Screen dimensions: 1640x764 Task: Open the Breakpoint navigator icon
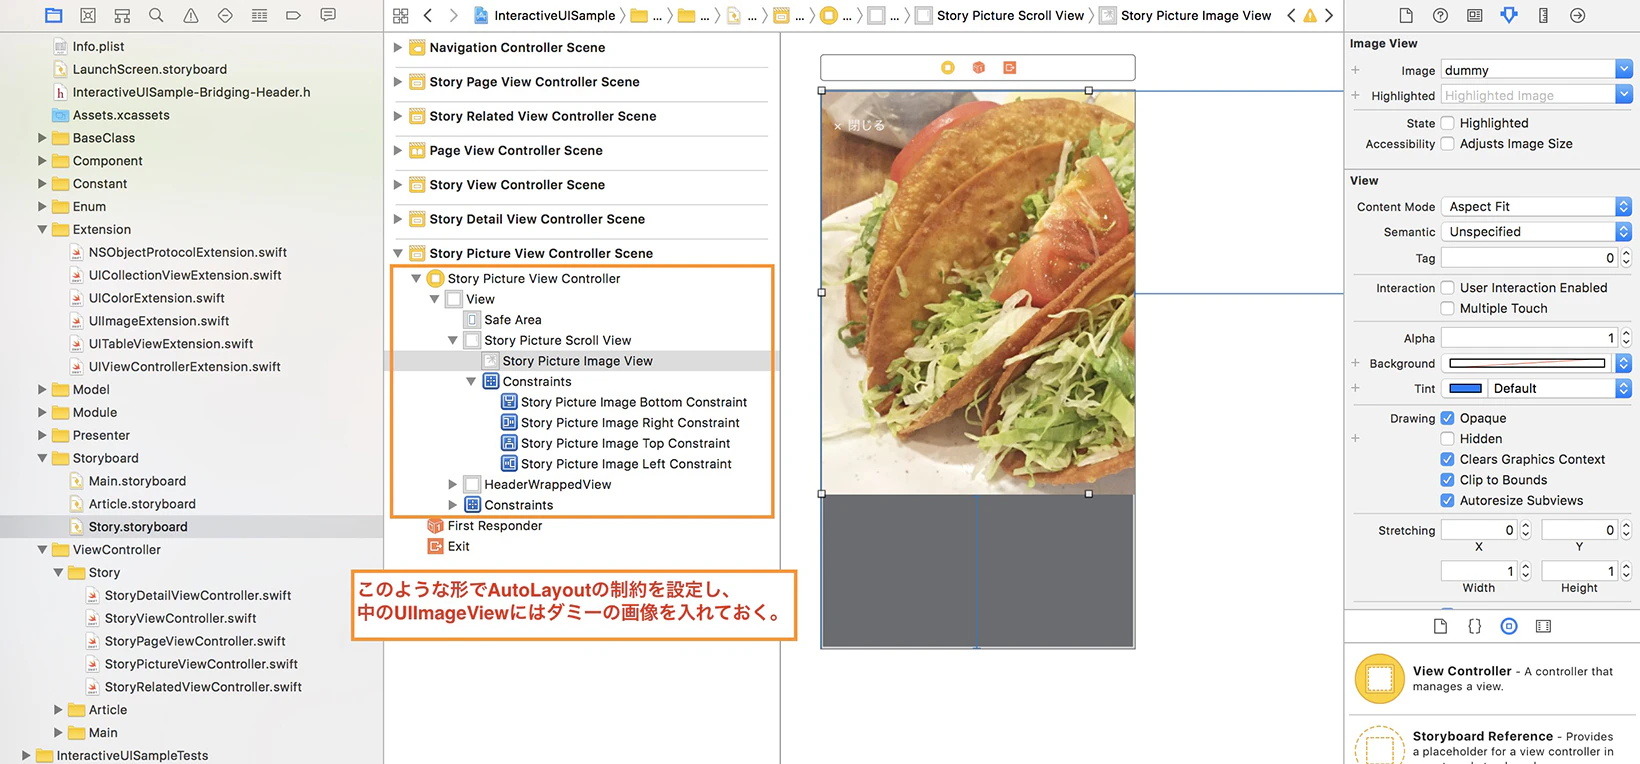click(293, 15)
